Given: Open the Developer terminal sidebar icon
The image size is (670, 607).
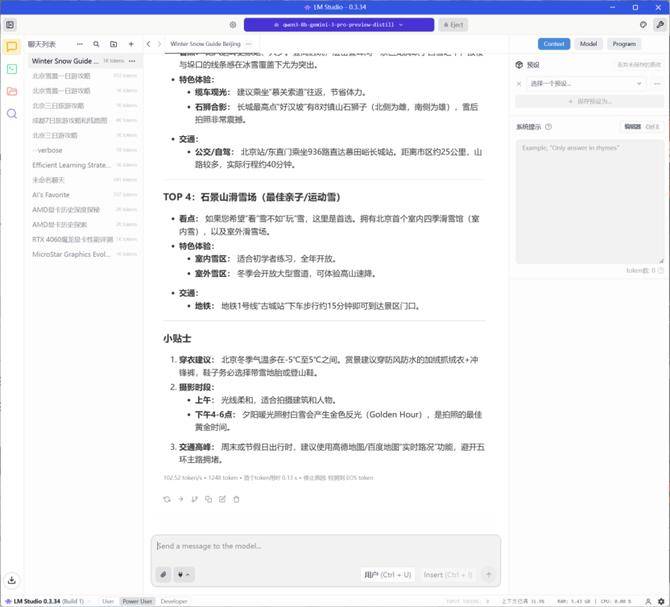Looking at the screenshot, I should pos(11,69).
